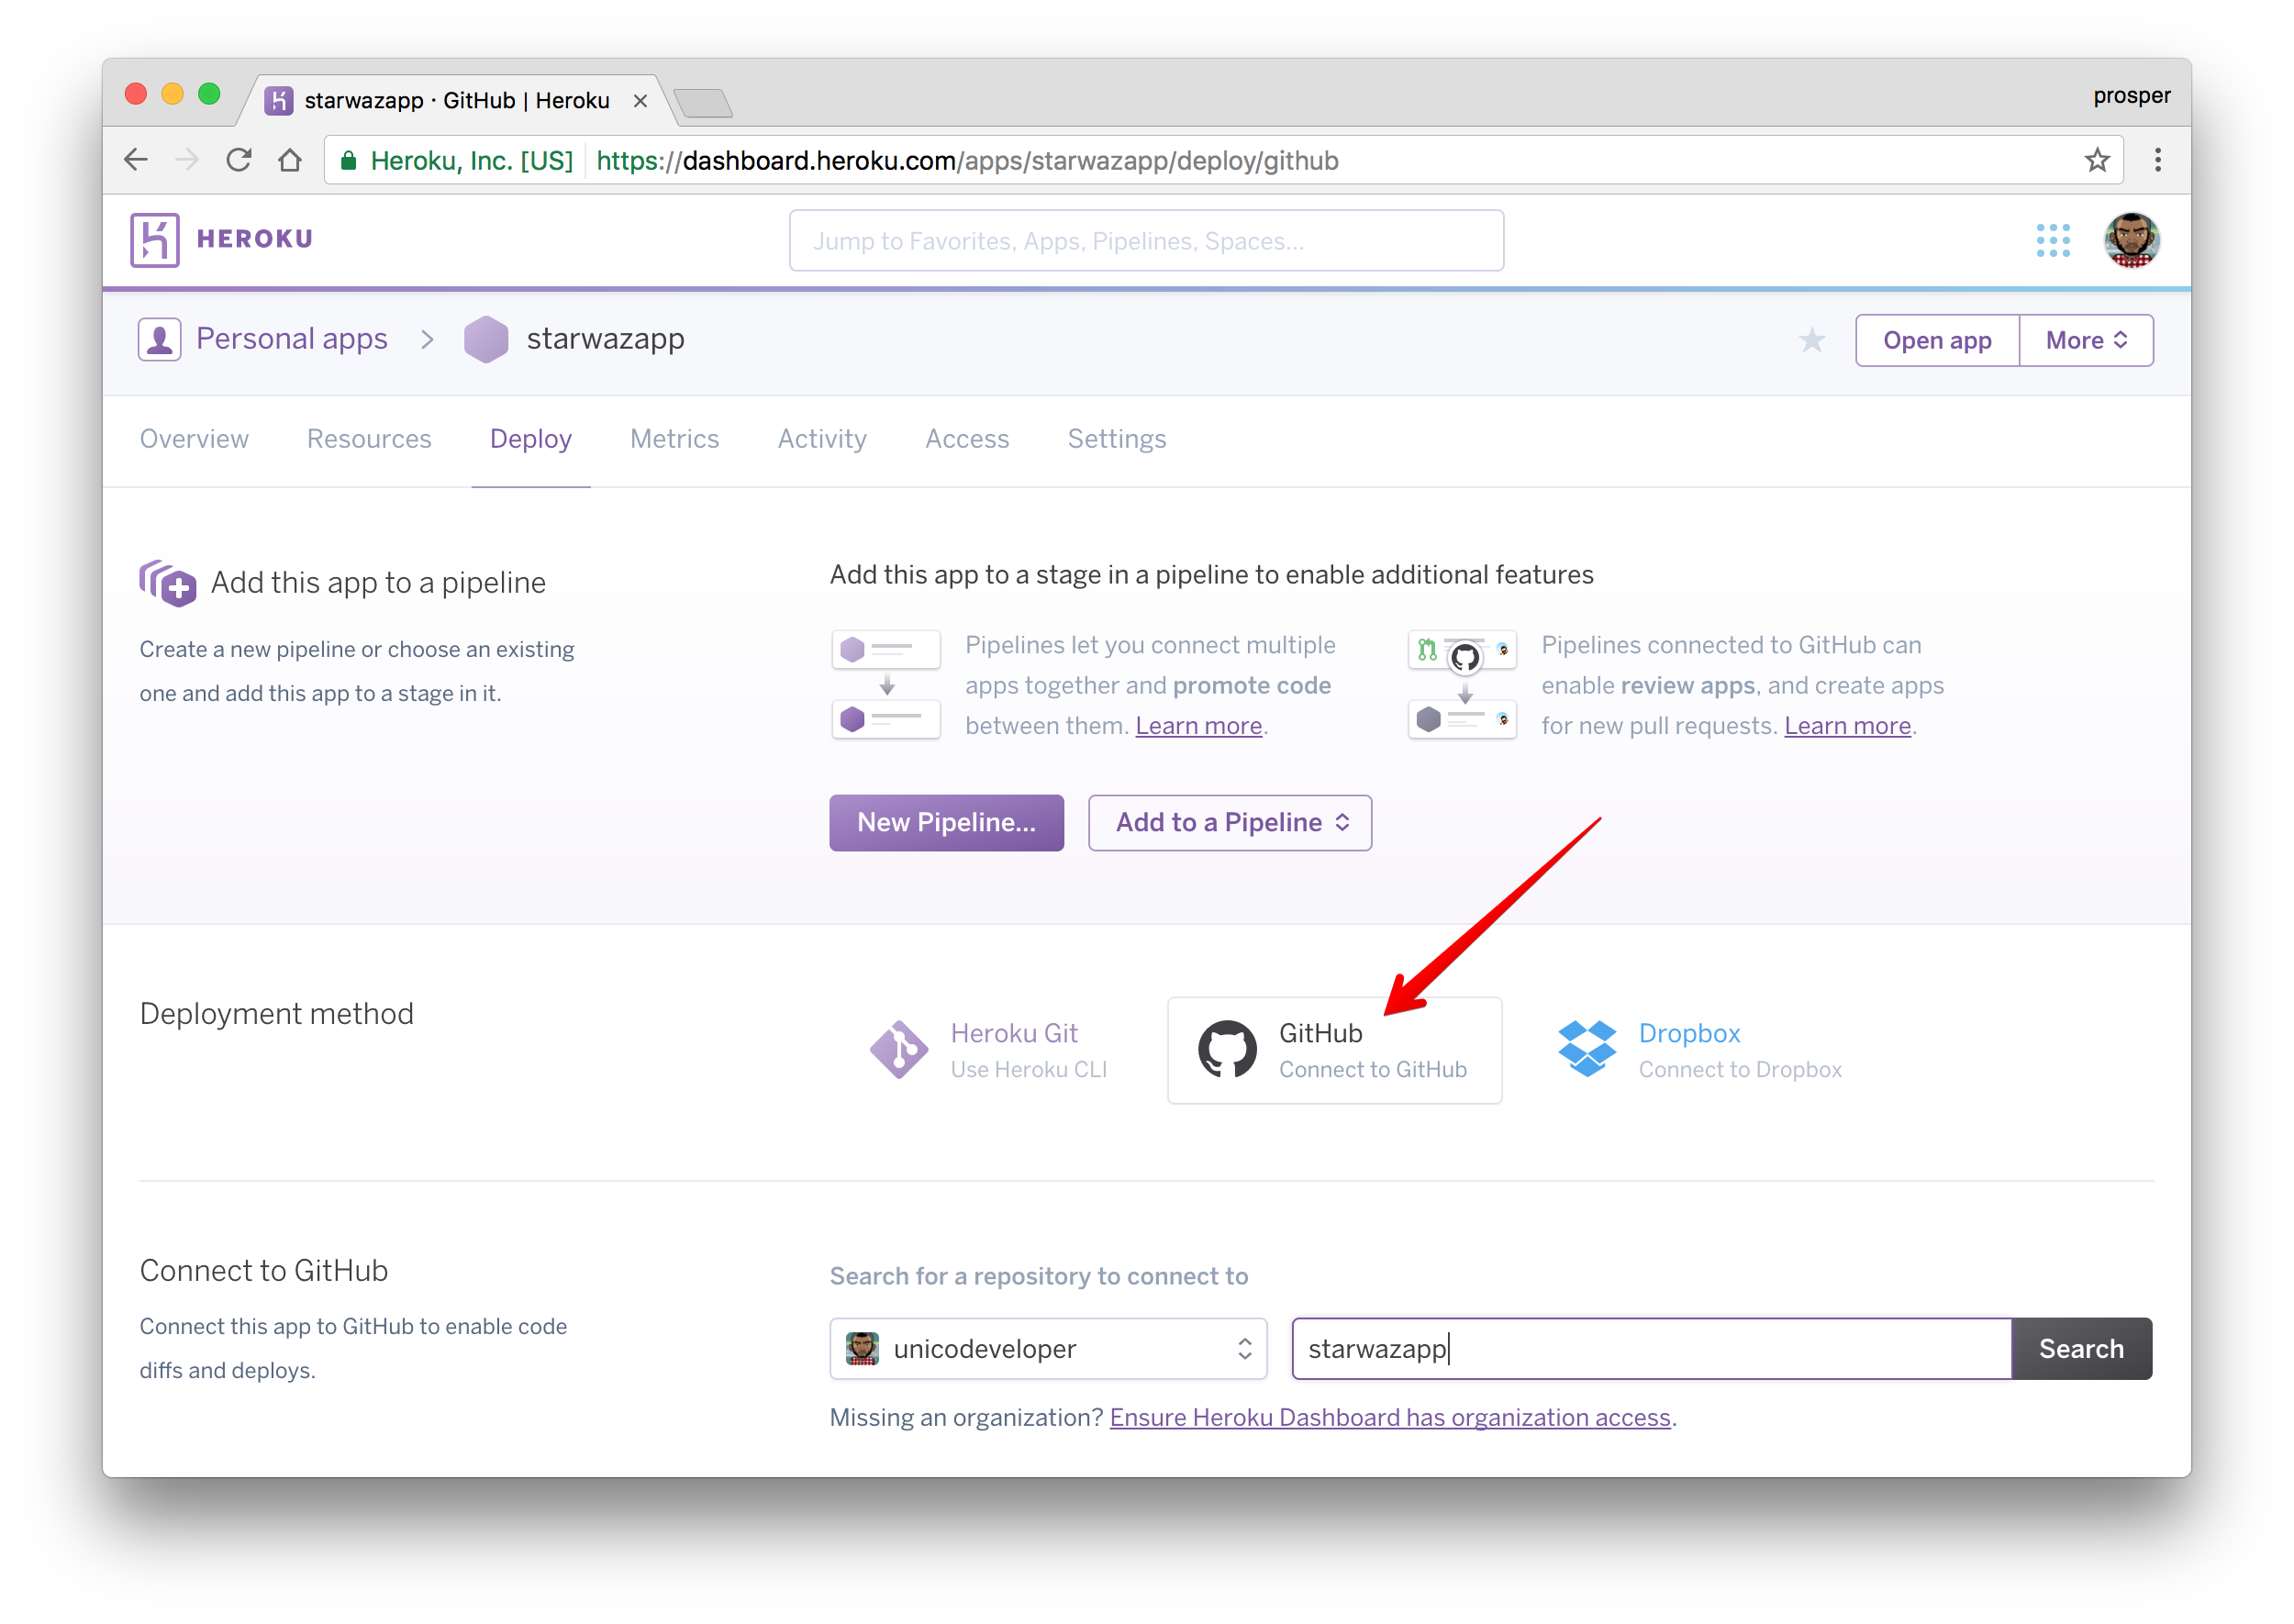Expand the More dropdown button
This screenshot has width=2294, height=1624.
(2085, 341)
